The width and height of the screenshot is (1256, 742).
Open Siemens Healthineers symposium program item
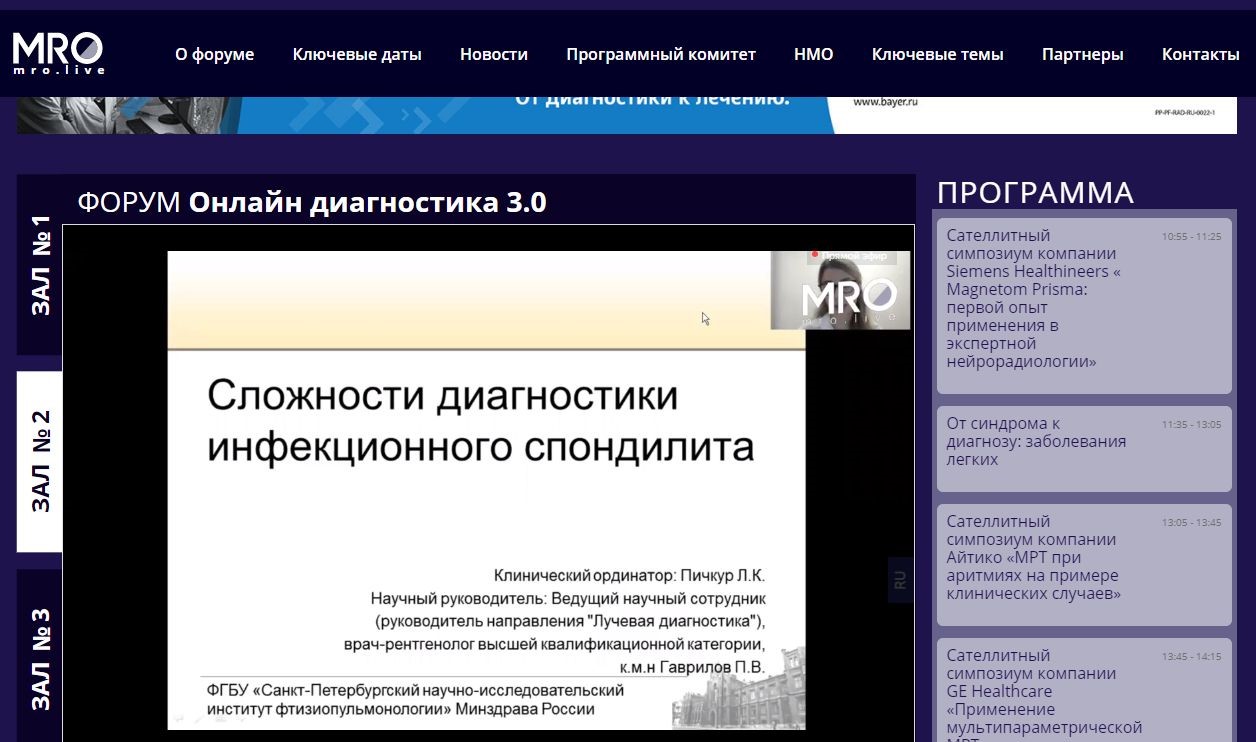tap(1083, 307)
